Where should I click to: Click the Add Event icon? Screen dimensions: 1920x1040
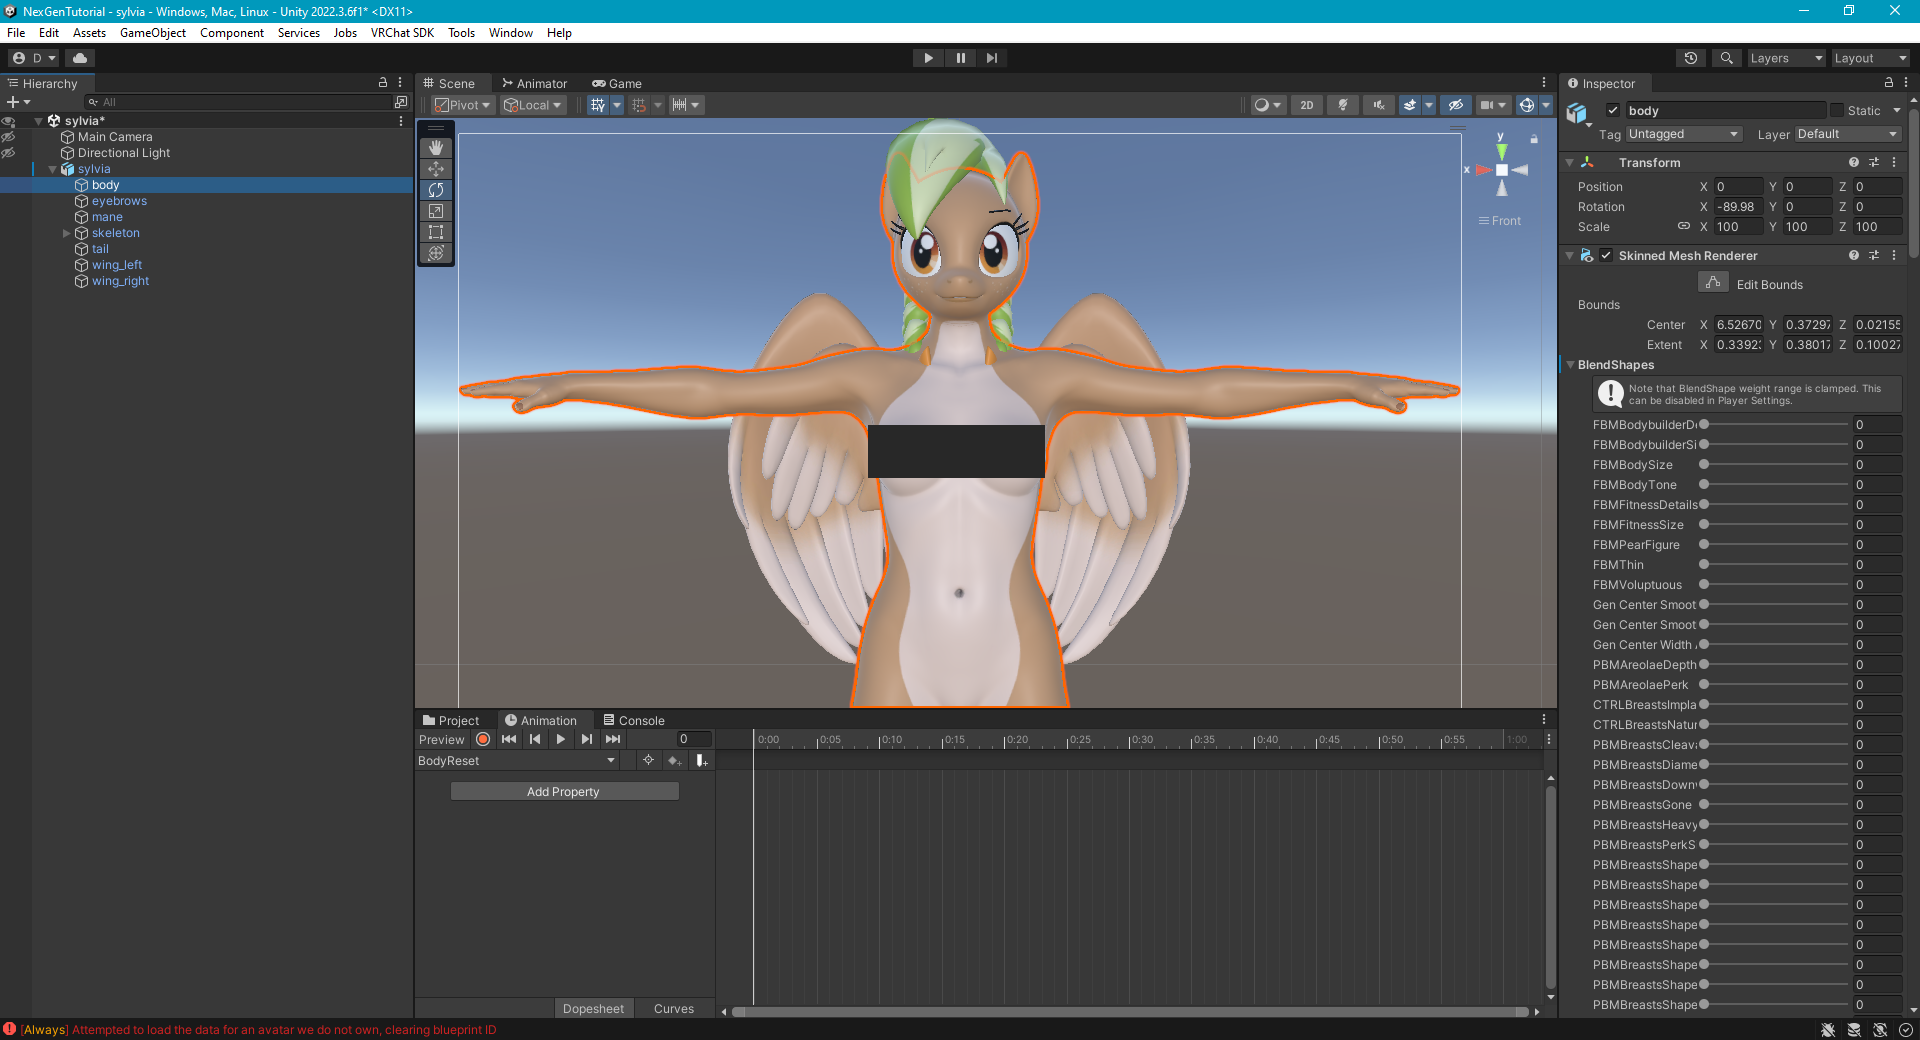click(x=702, y=761)
